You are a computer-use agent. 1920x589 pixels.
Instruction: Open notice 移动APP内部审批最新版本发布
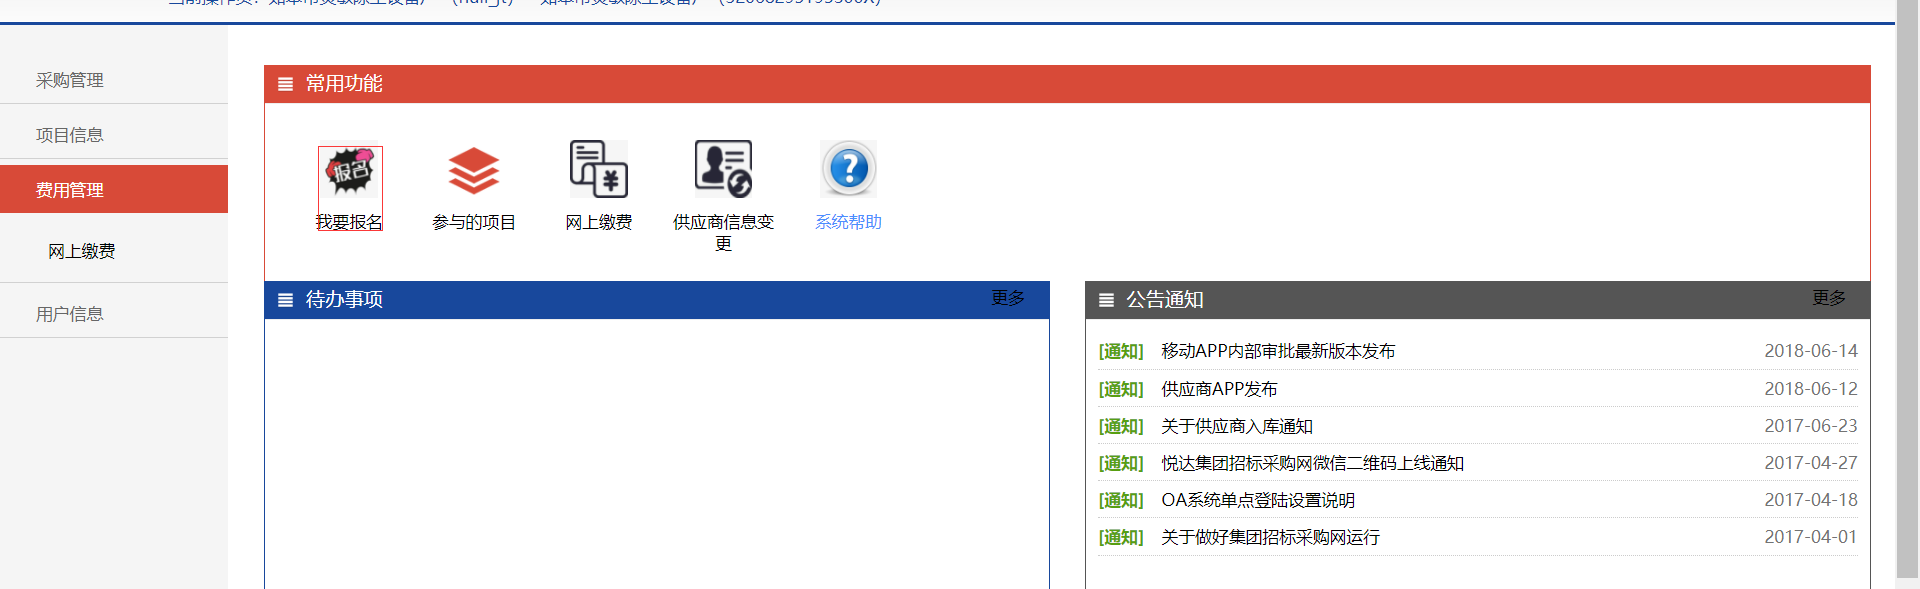tap(1277, 351)
